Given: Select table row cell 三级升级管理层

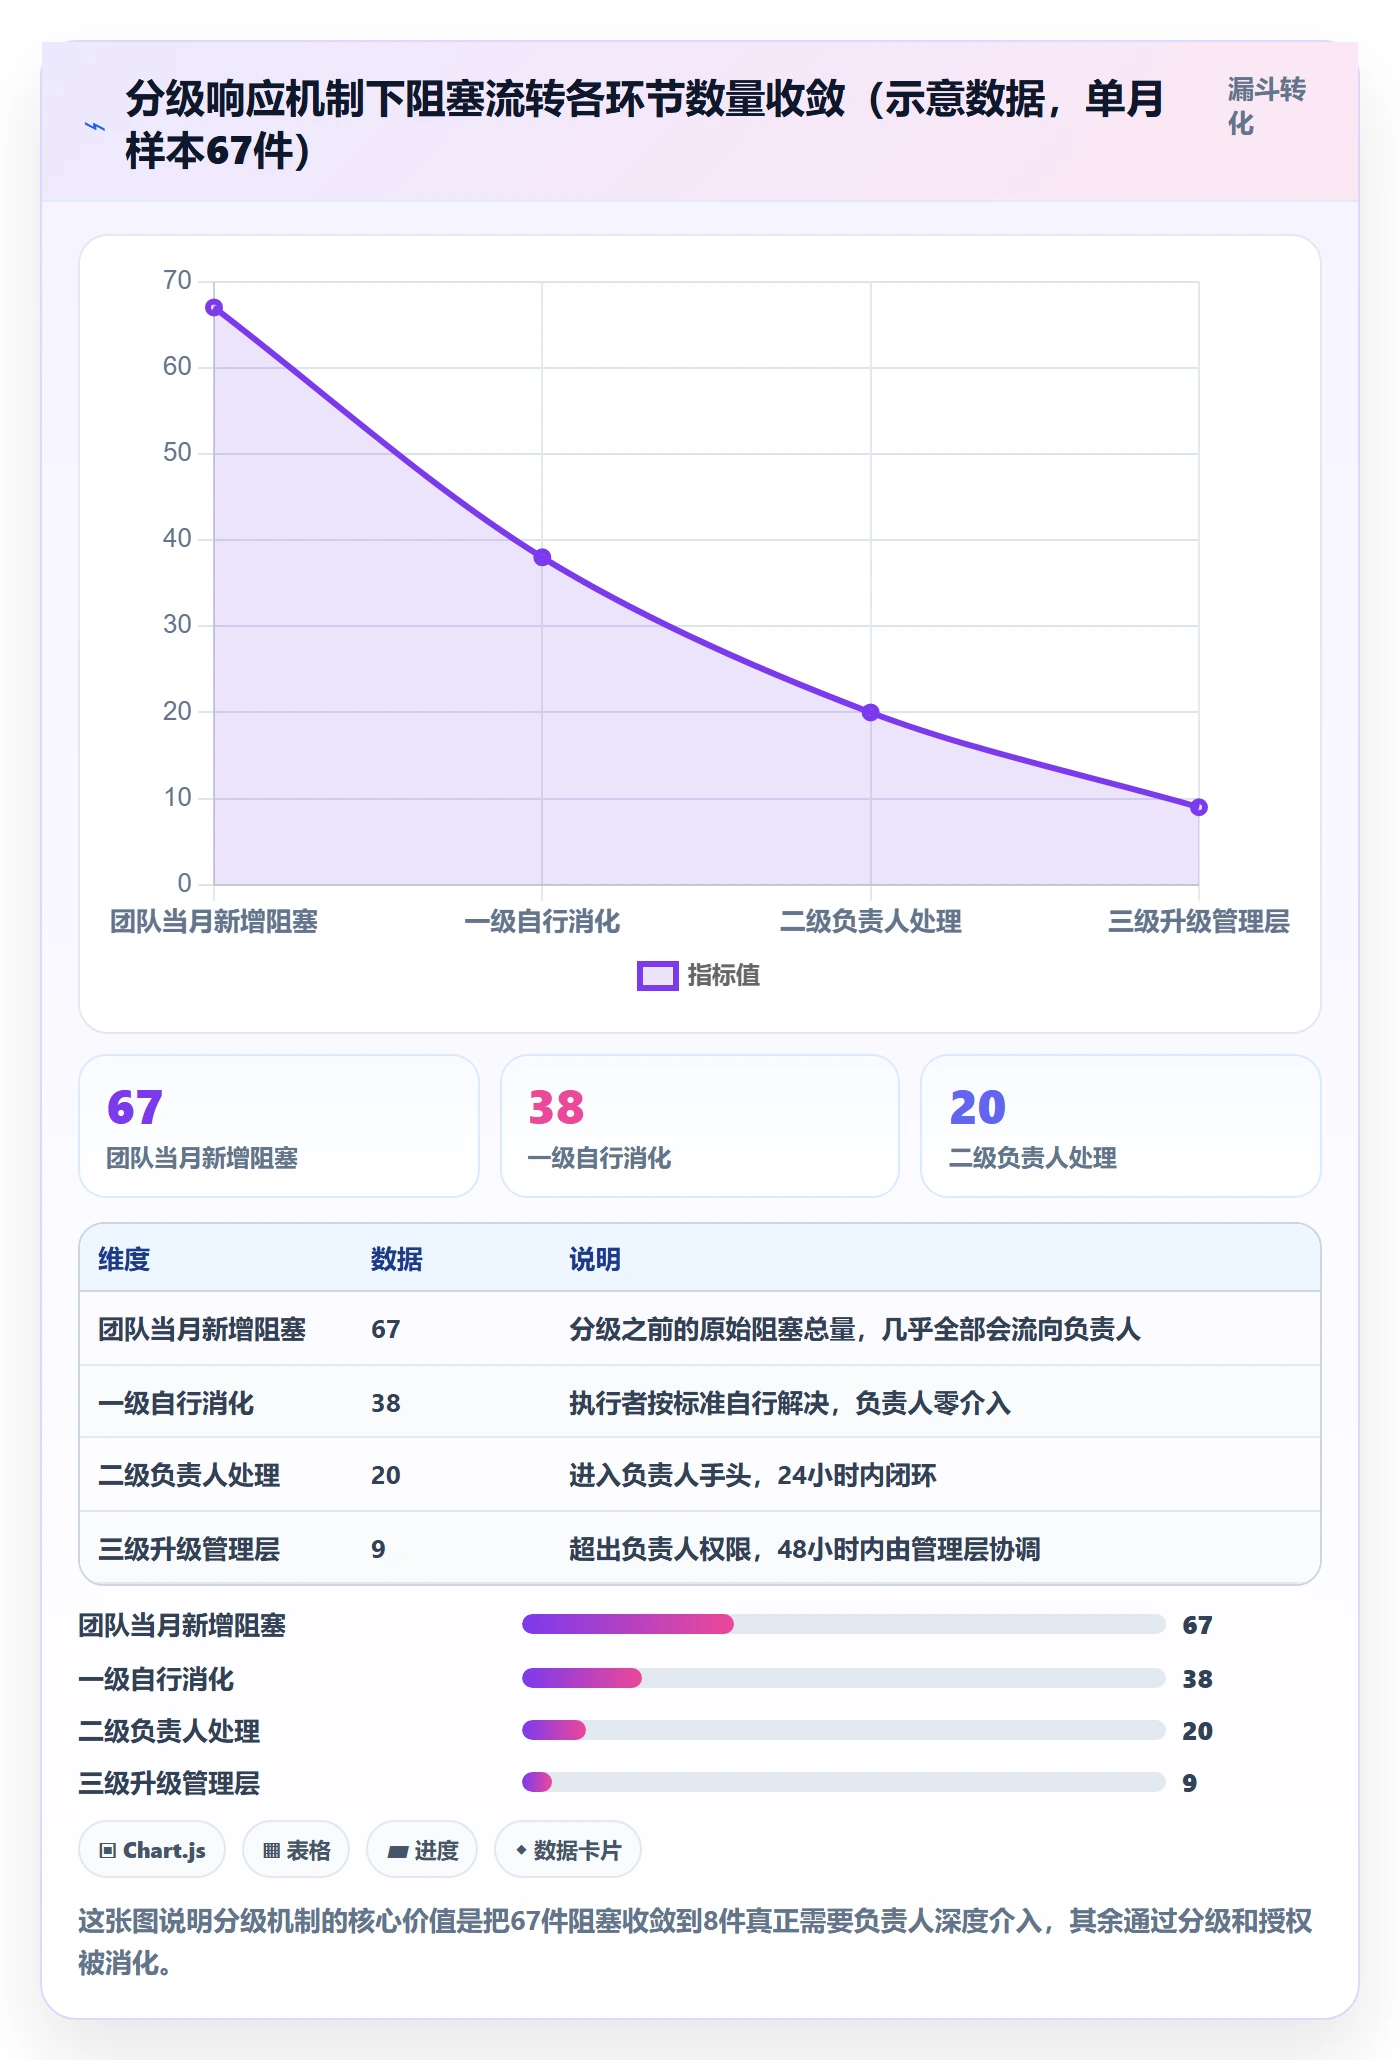Looking at the screenshot, I should click(x=189, y=1550).
